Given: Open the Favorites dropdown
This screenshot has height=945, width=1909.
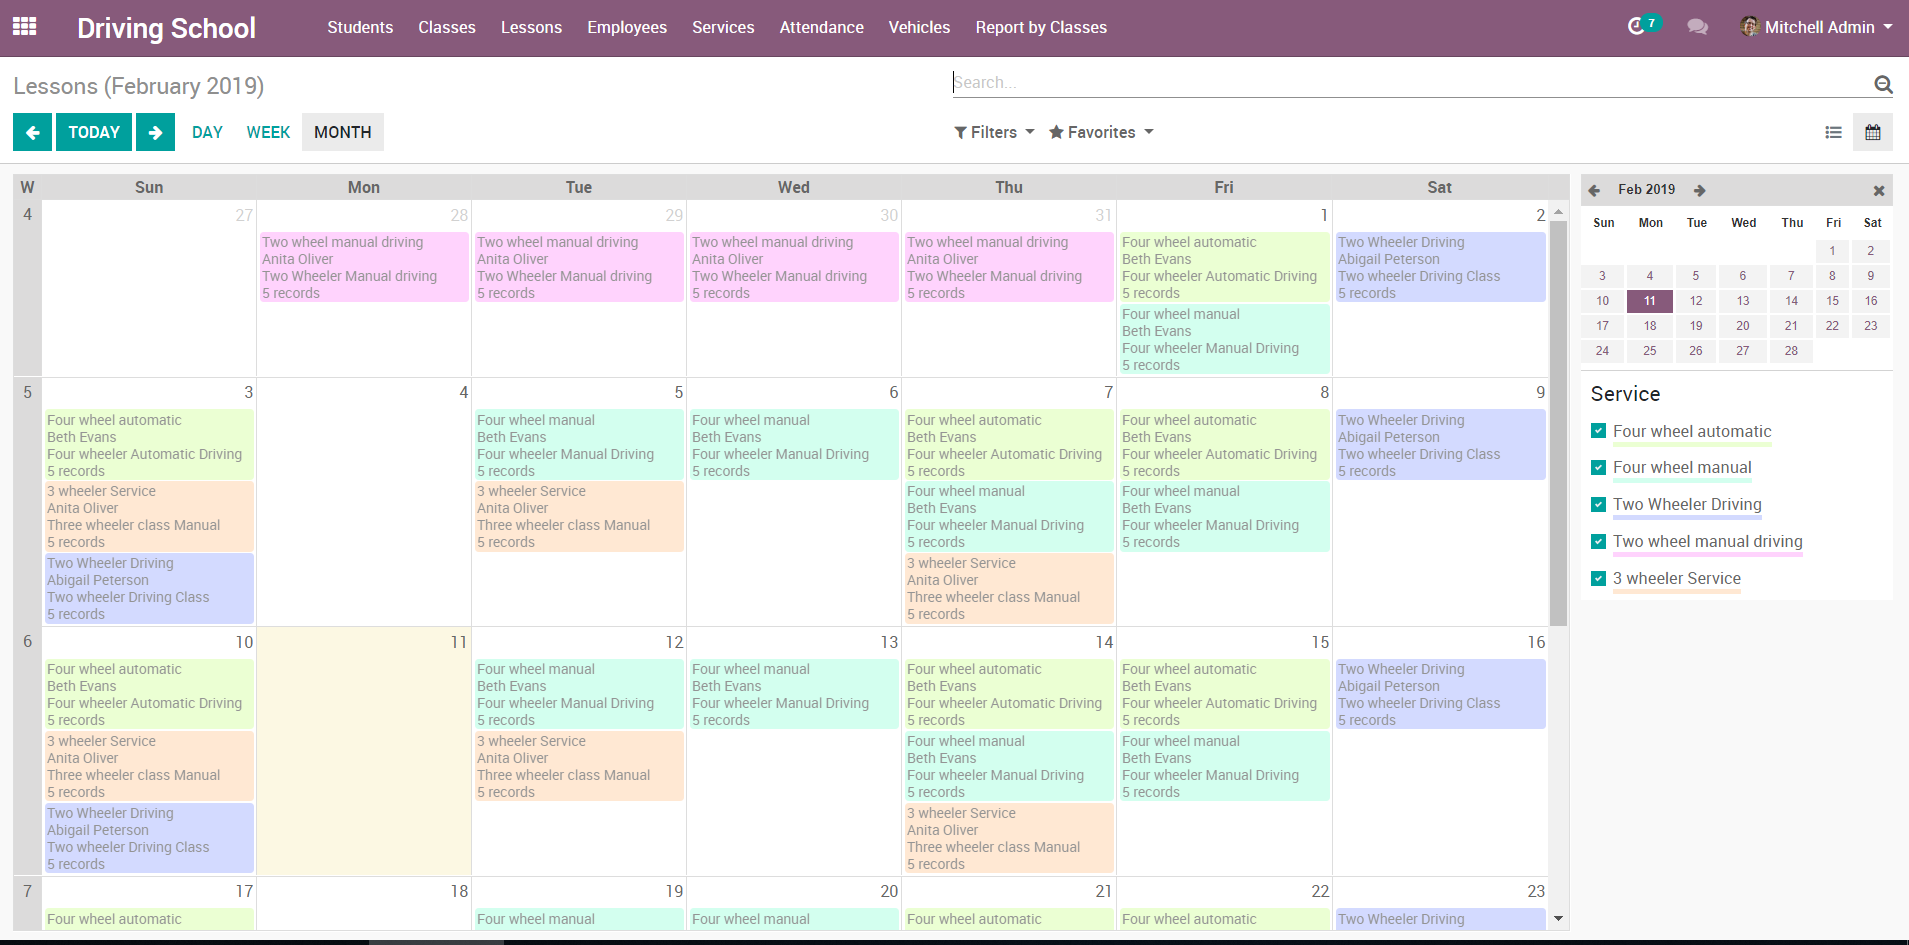Looking at the screenshot, I should [1101, 132].
